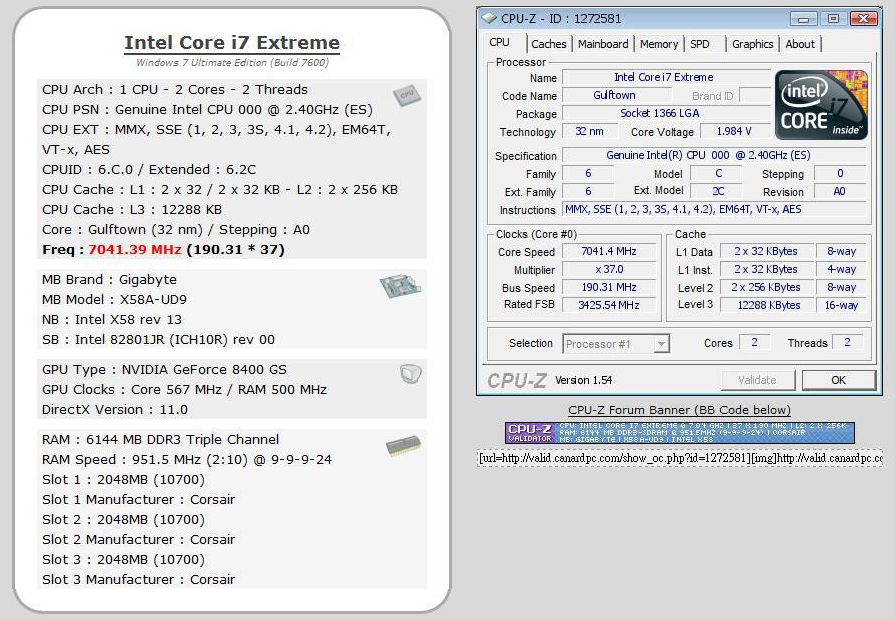Open the Processor #1 selection dropdown
Image resolution: width=895 pixels, height=620 pixels.
click(x=616, y=343)
